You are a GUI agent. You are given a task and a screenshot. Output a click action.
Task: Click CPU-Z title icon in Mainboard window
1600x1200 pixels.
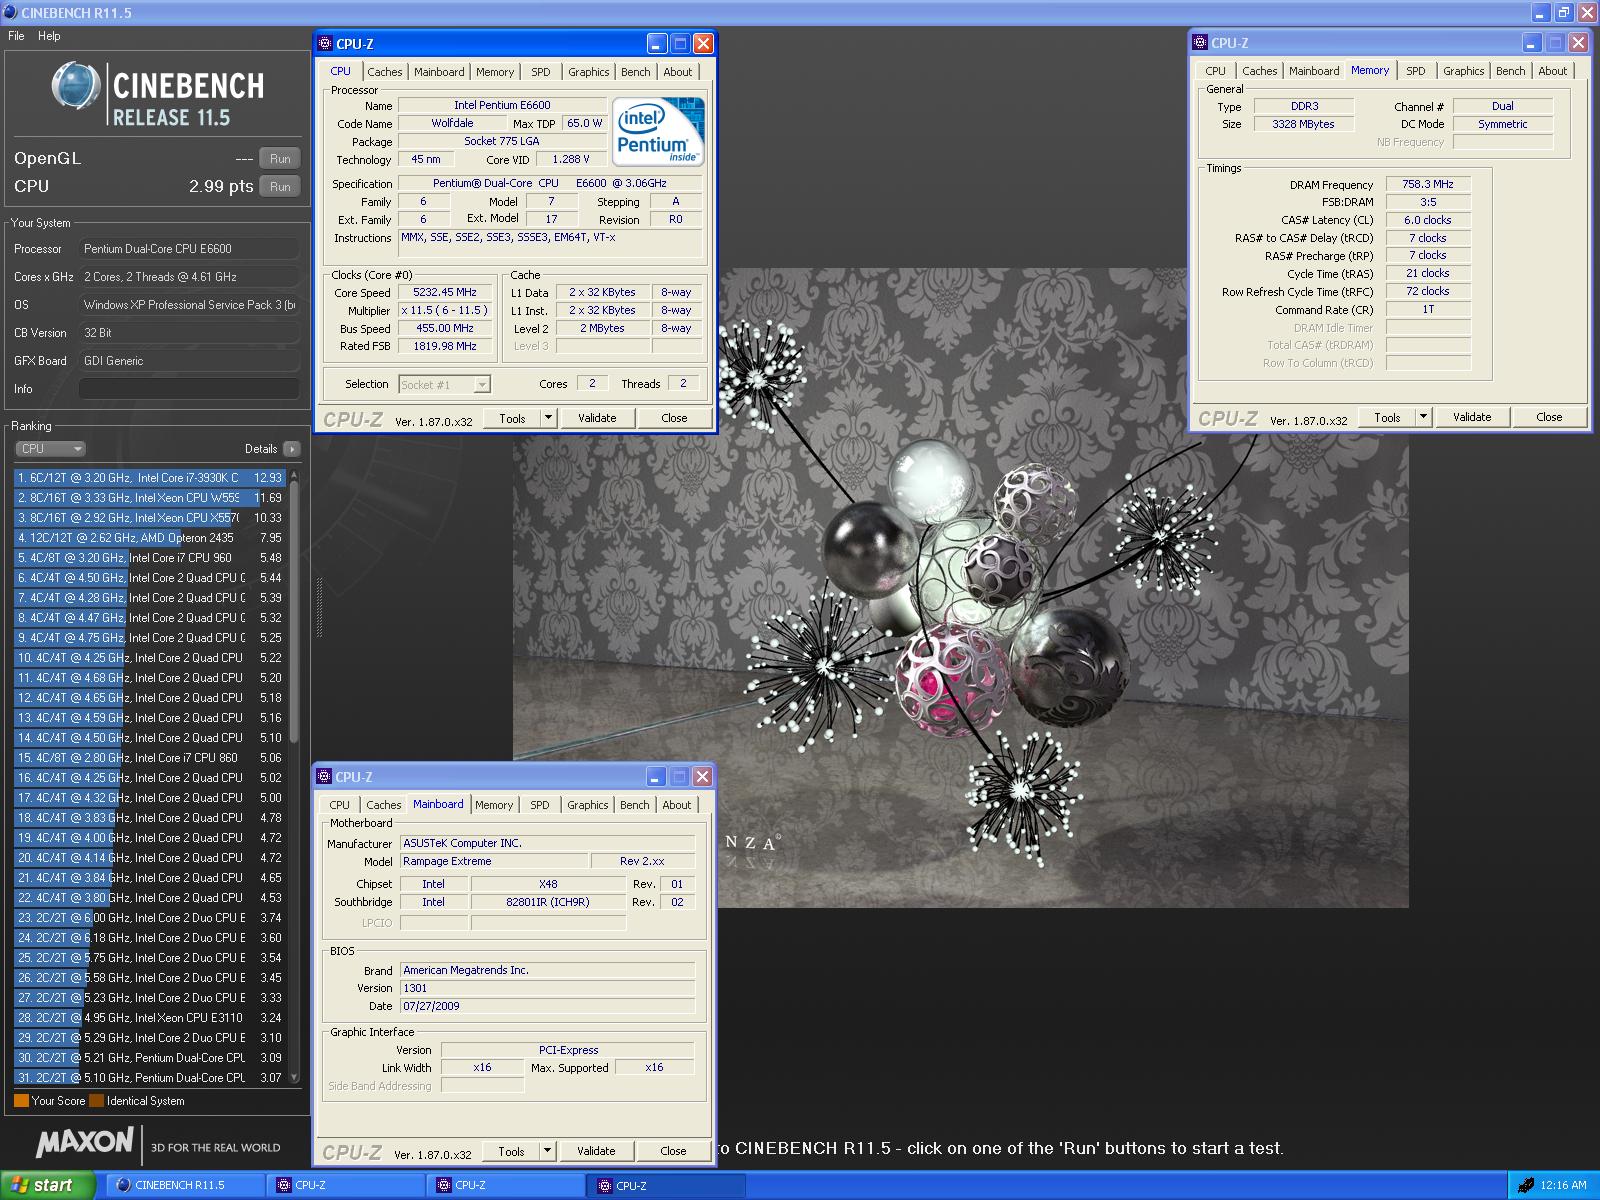[x=324, y=777]
